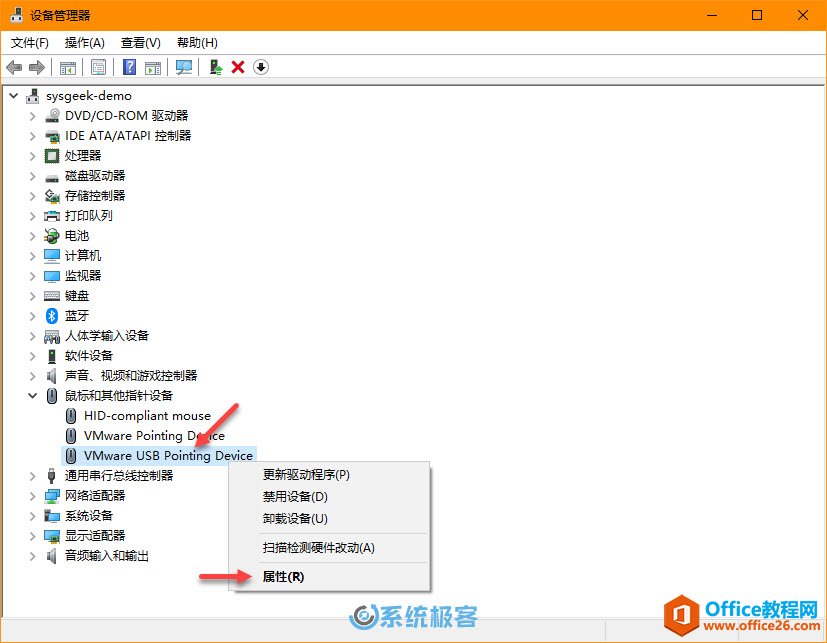827x643 pixels.
Task: Click the blue Help question-mark icon
Action: tap(129, 67)
